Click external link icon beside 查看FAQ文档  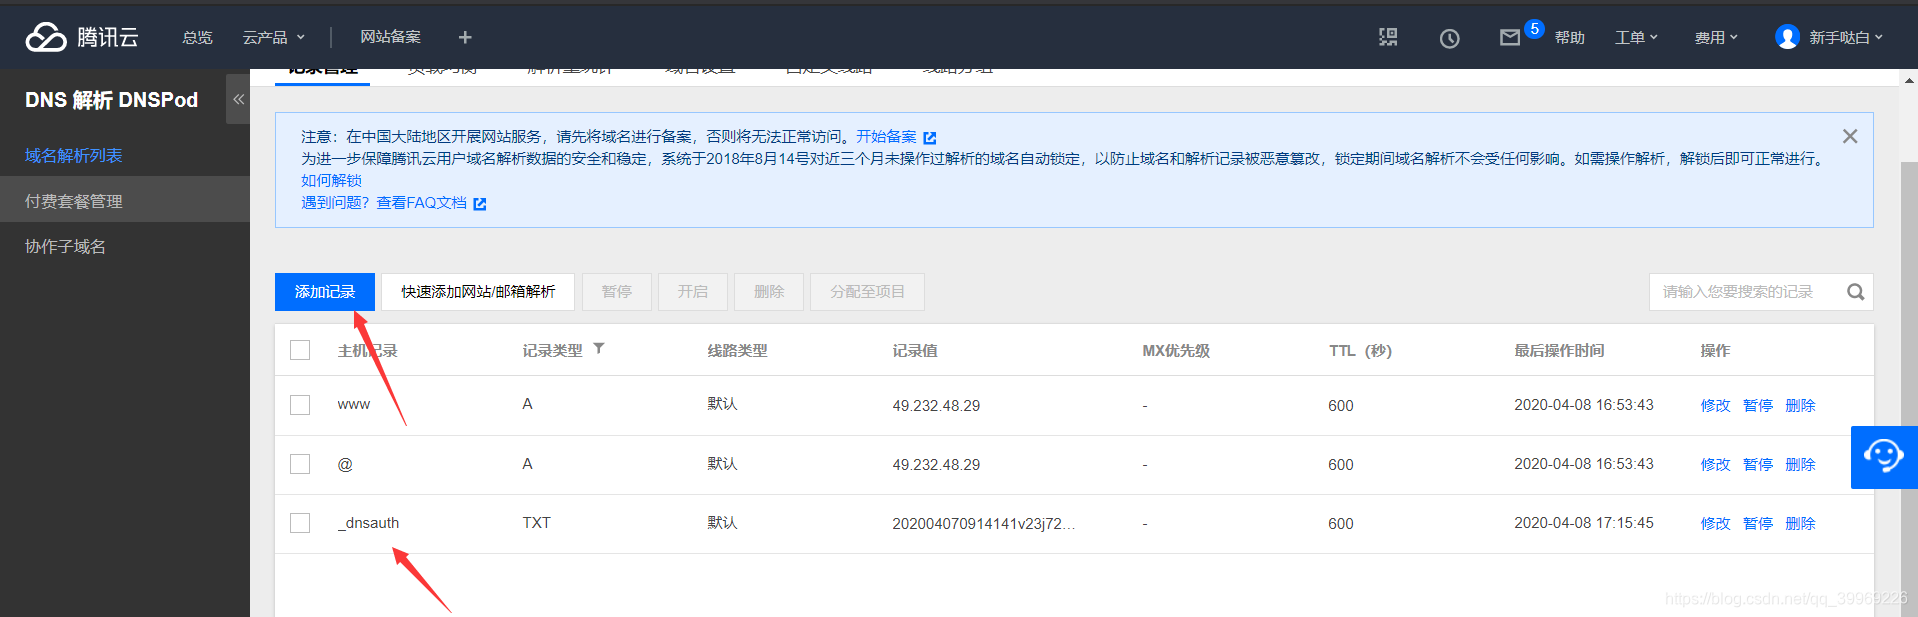[x=480, y=204]
